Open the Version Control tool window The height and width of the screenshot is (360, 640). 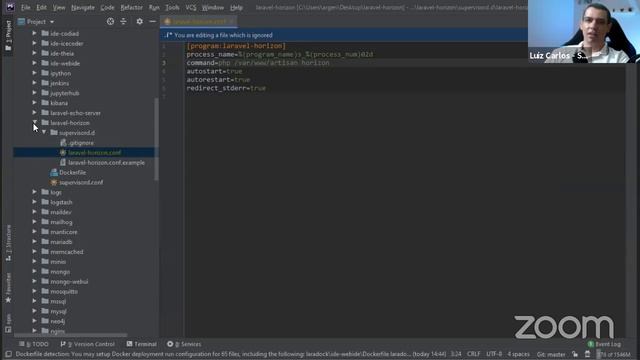[x=87, y=344]
